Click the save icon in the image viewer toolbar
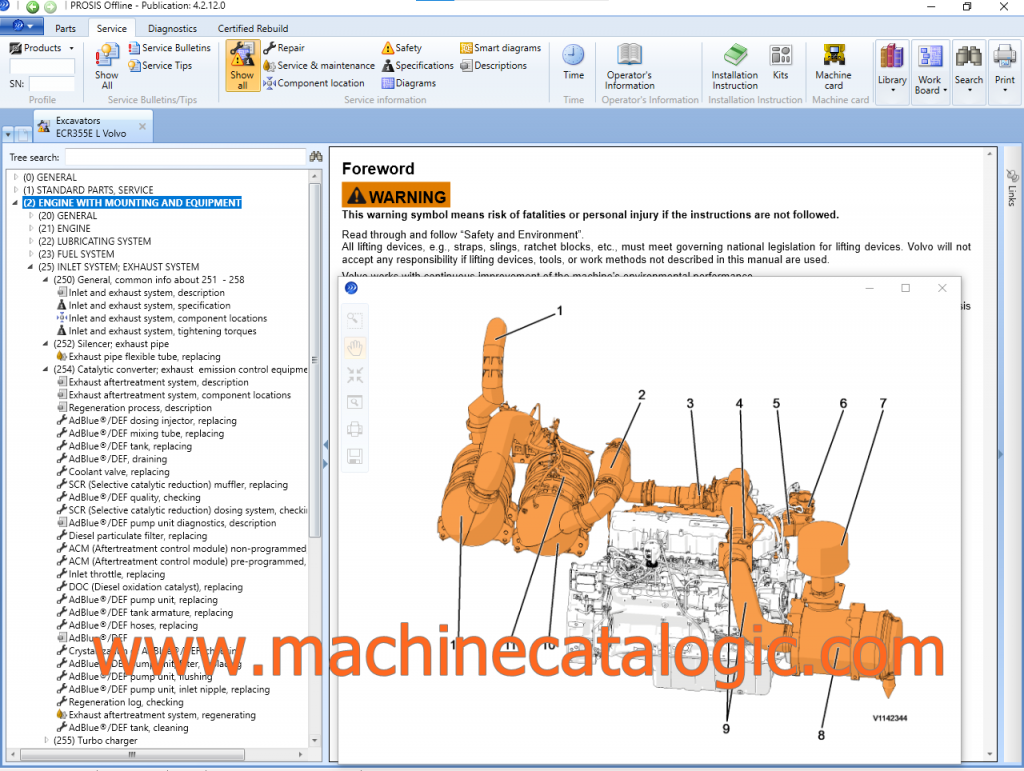1024x771 pixels. 354,457
